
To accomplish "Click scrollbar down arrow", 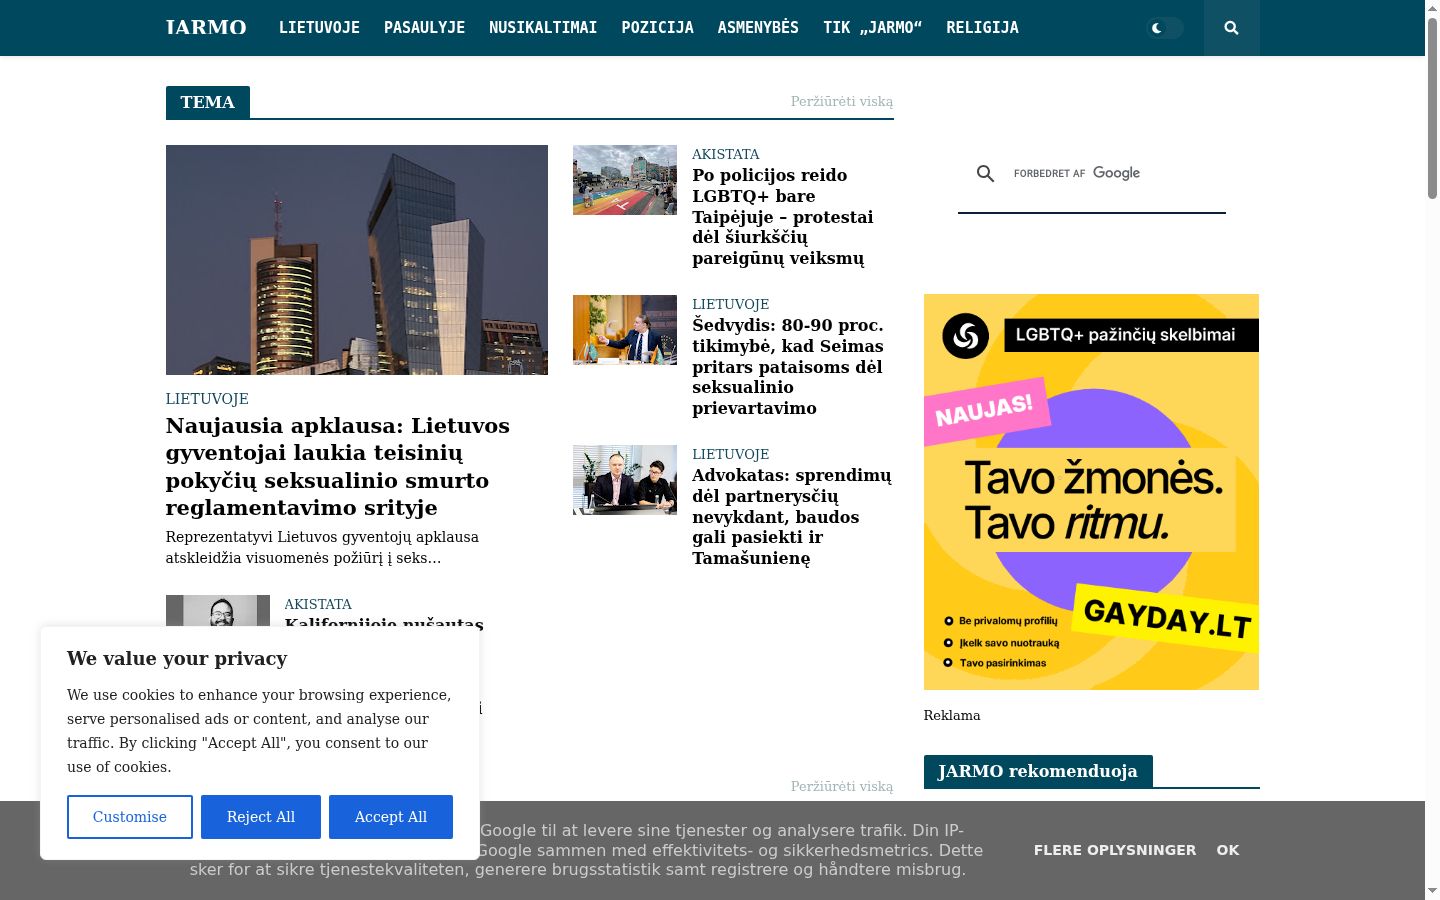I will [x=1432, y=890].
